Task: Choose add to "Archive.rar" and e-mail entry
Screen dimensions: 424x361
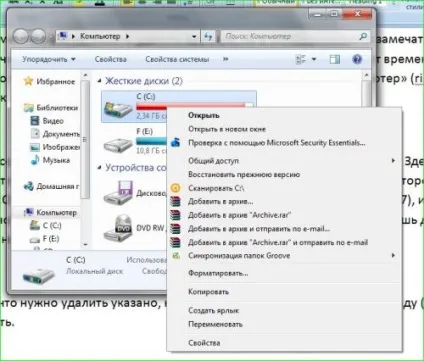Action: click(278, 242)
